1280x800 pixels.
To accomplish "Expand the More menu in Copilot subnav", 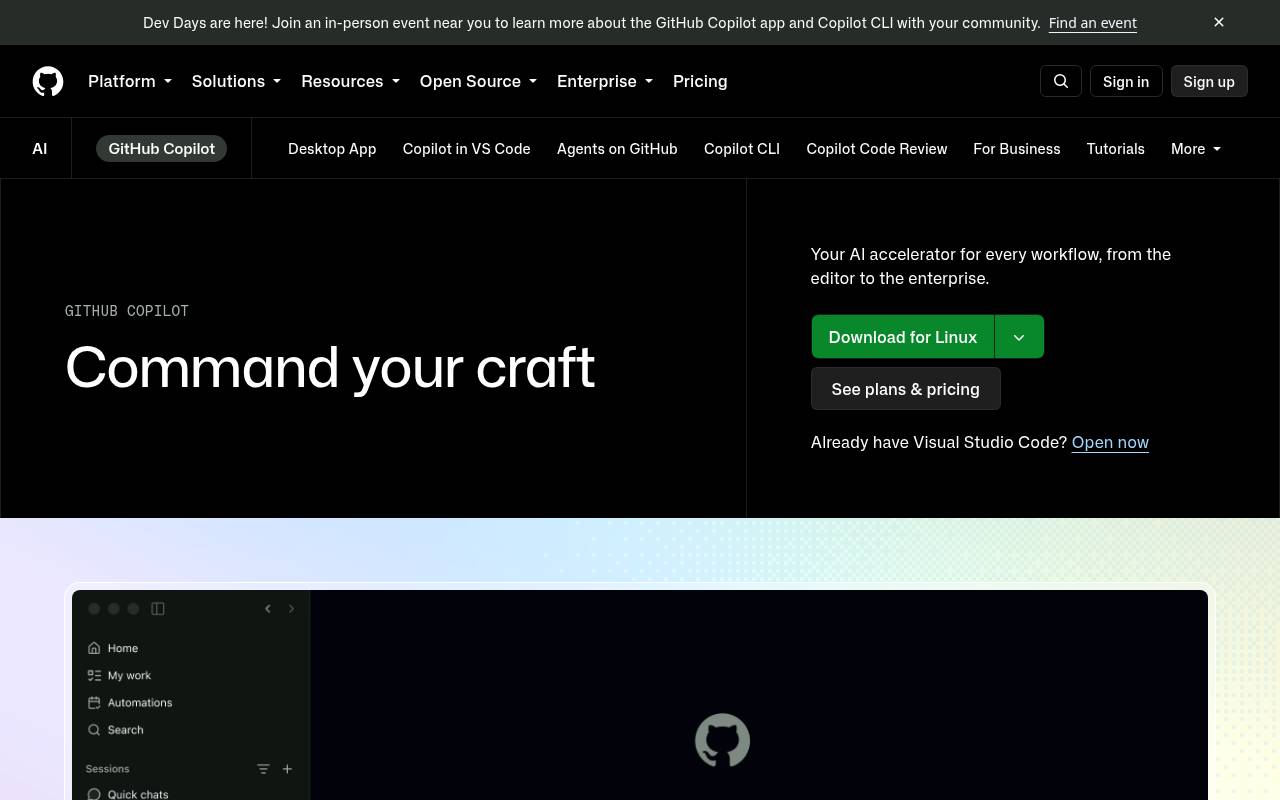I will coord(1196,148).
